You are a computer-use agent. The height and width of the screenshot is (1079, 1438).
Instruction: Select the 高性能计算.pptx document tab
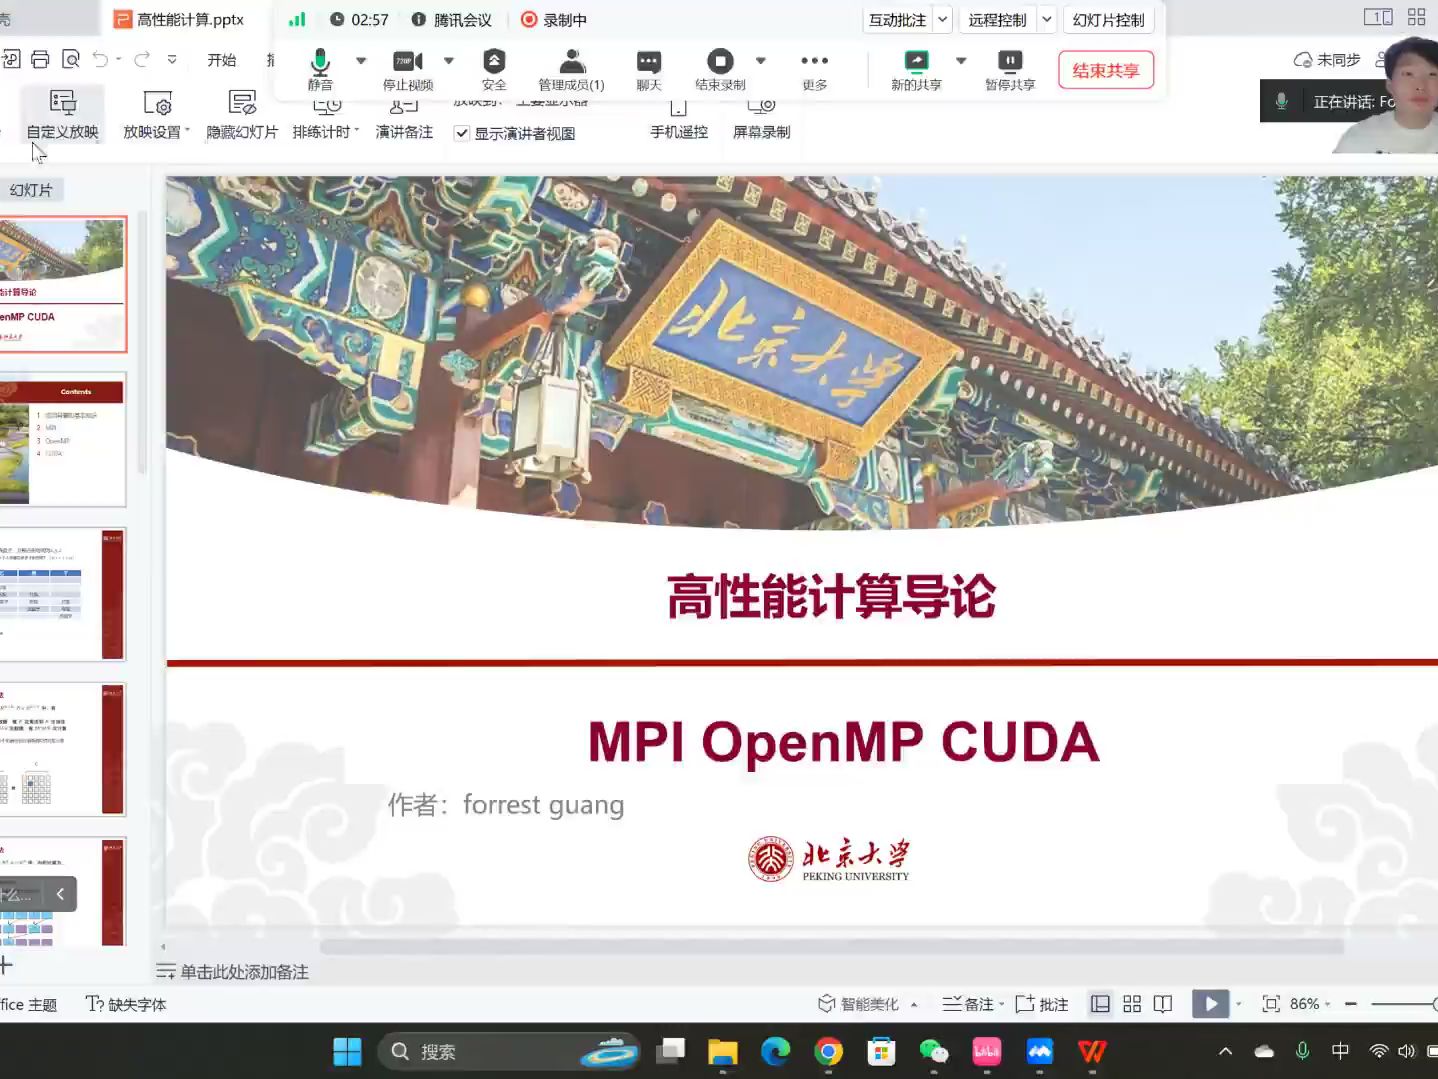click(x=180, y=19)
